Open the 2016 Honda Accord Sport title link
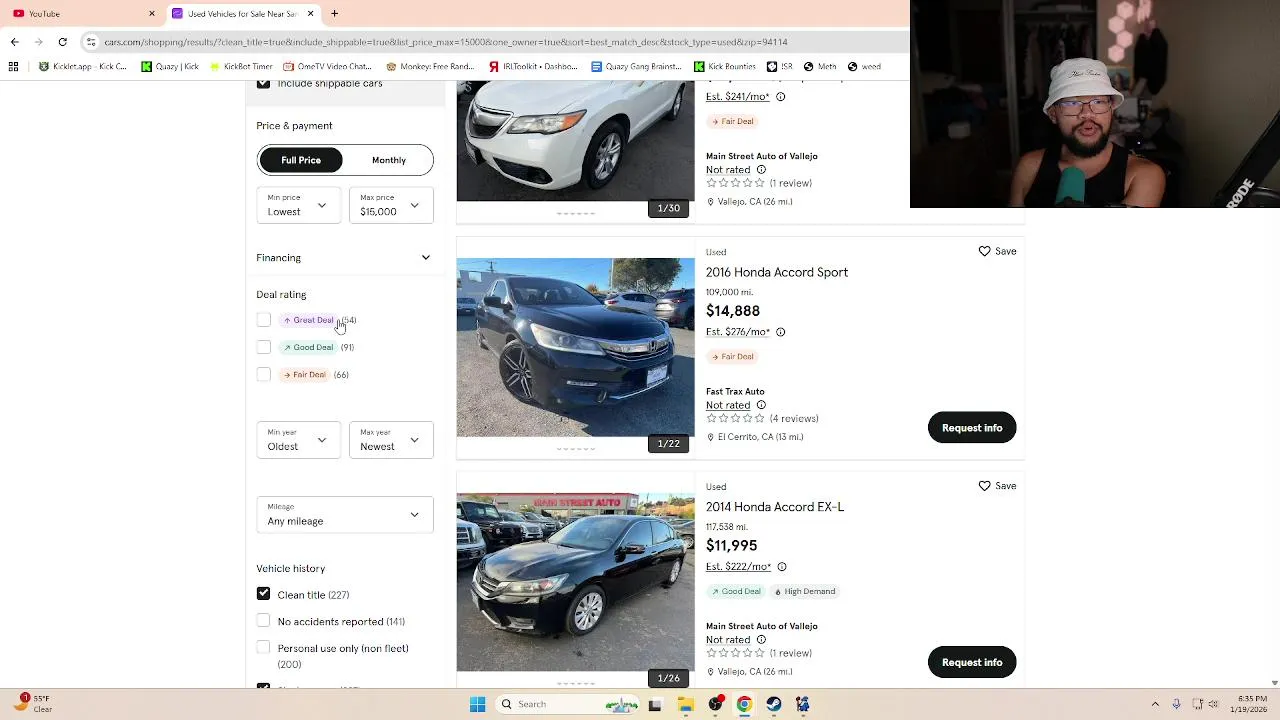This screenshot has height=720, width=1280. pyautogui.click(x=777, y=272)
